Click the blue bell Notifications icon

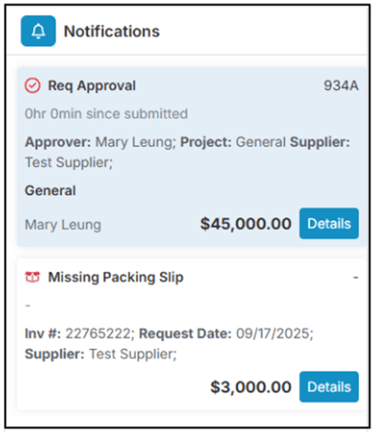tap(38, 31)
